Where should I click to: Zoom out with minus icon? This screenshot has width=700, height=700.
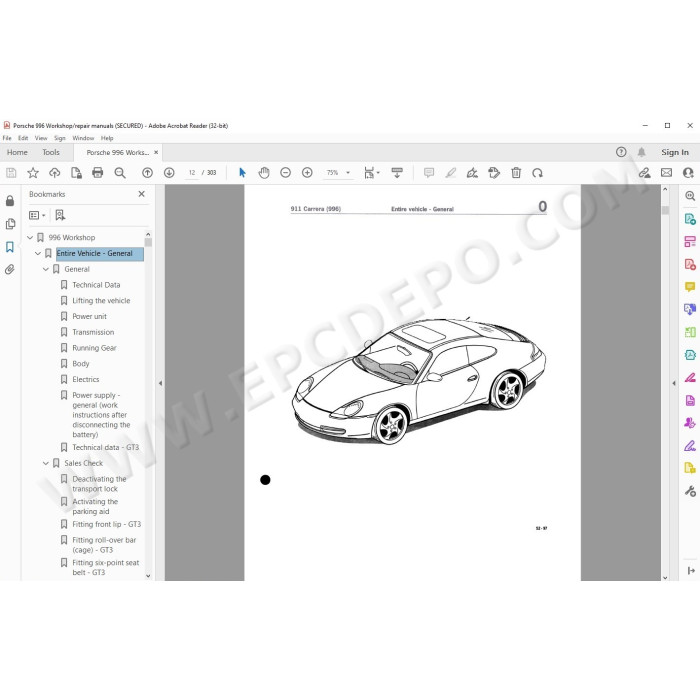coord(285,173)
